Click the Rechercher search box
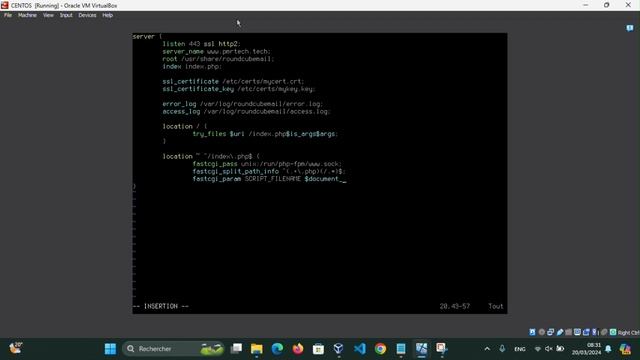The width and height of the screenshot is (640, 360). coord(173,349)
